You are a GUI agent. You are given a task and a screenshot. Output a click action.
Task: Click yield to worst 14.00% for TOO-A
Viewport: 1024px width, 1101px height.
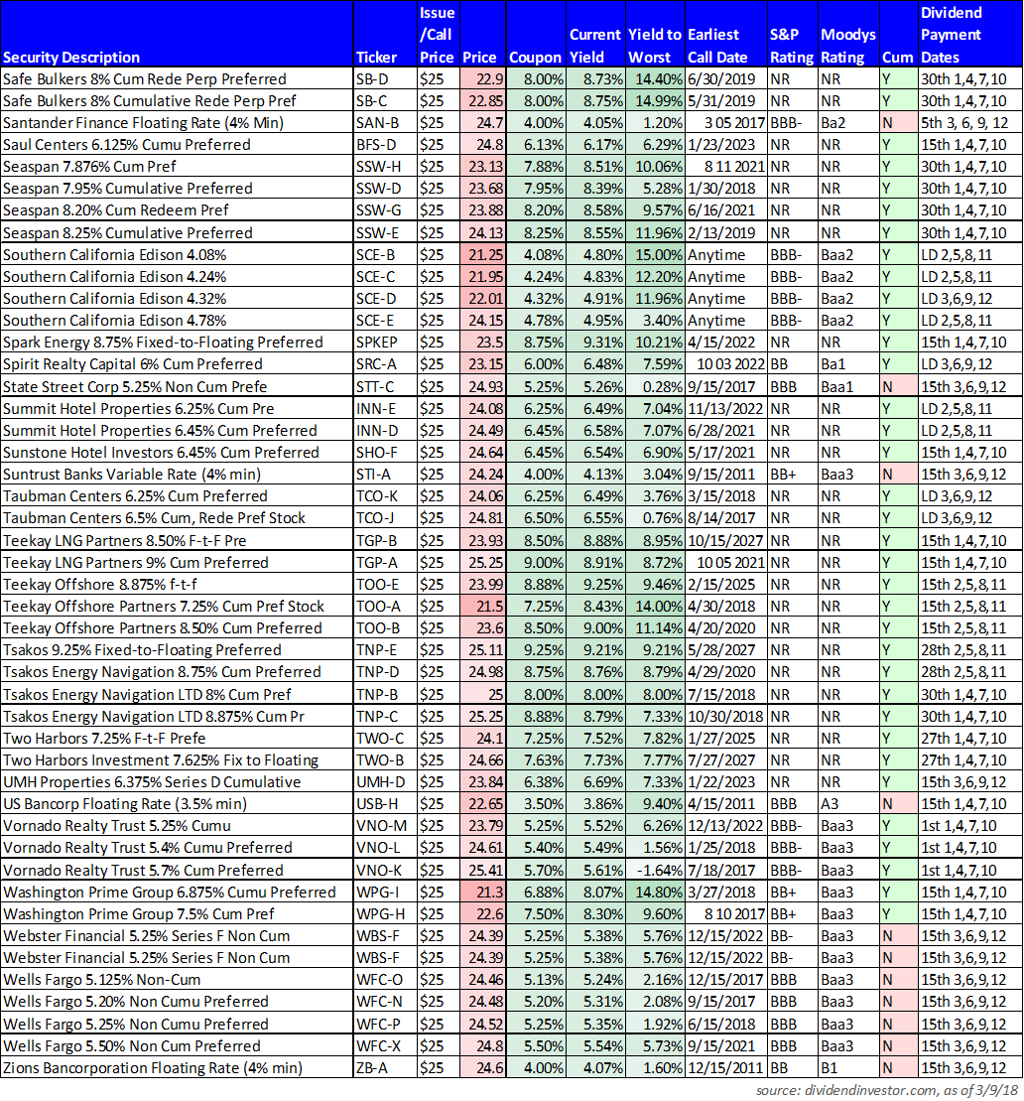click(x=654, y=606)
